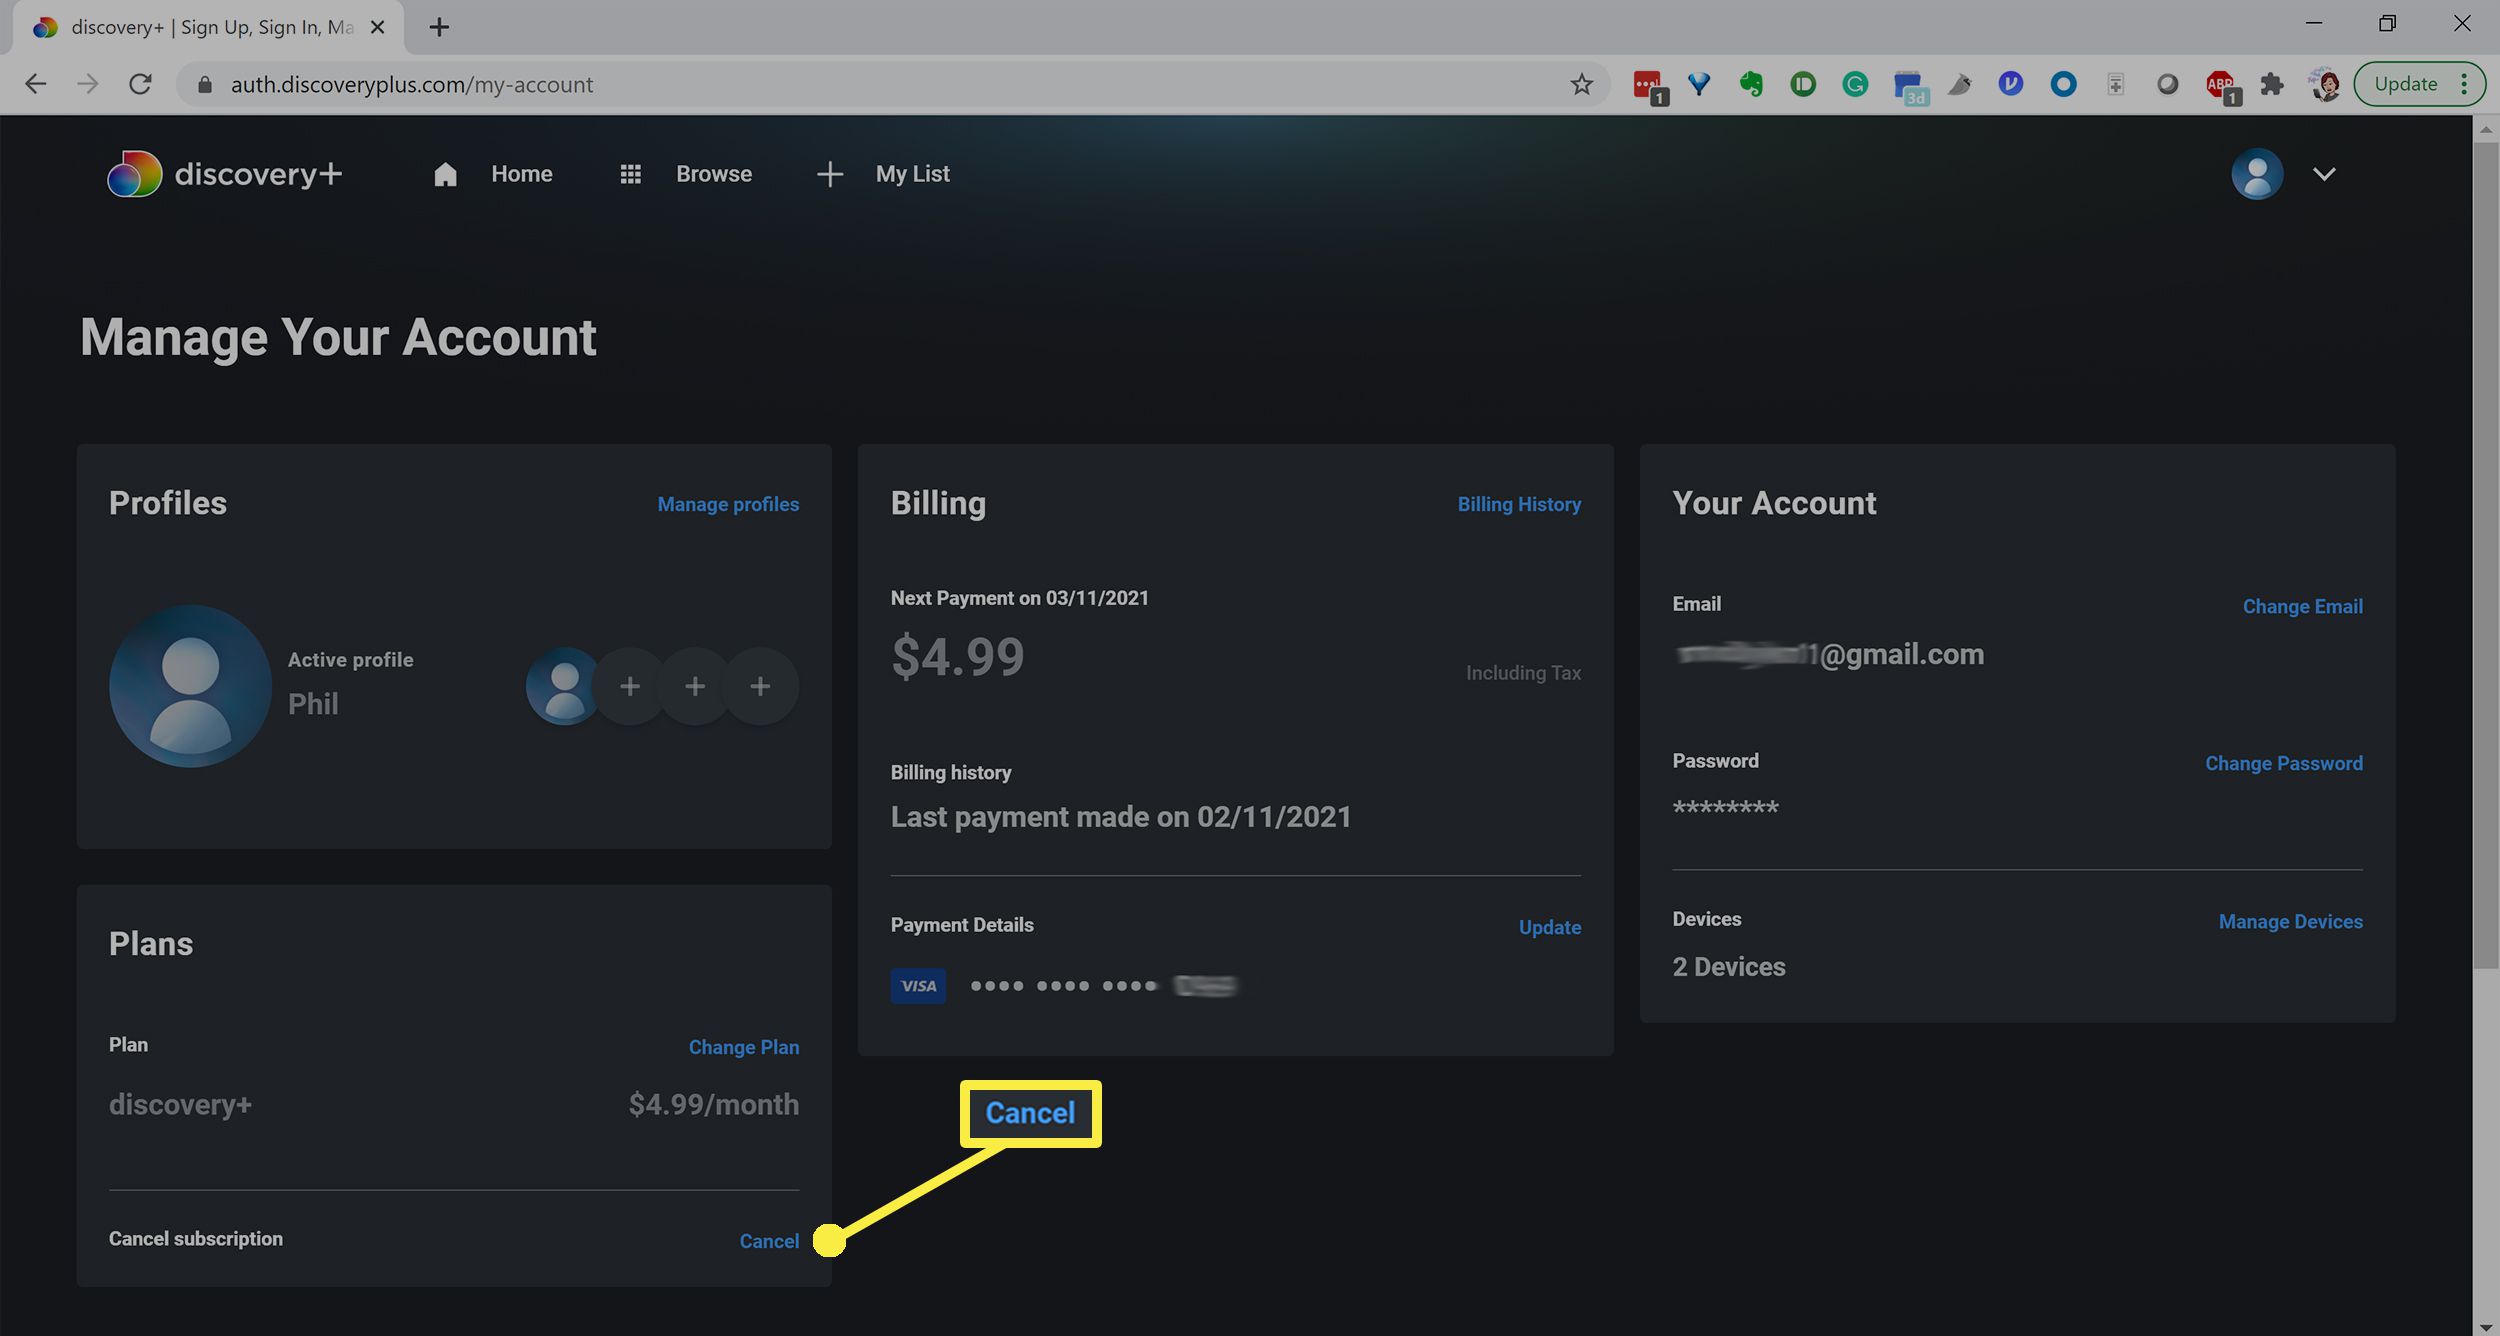Open the blue Y funnel extension
This screenshot has height=1336, width=2500.
coord(1699,84)
